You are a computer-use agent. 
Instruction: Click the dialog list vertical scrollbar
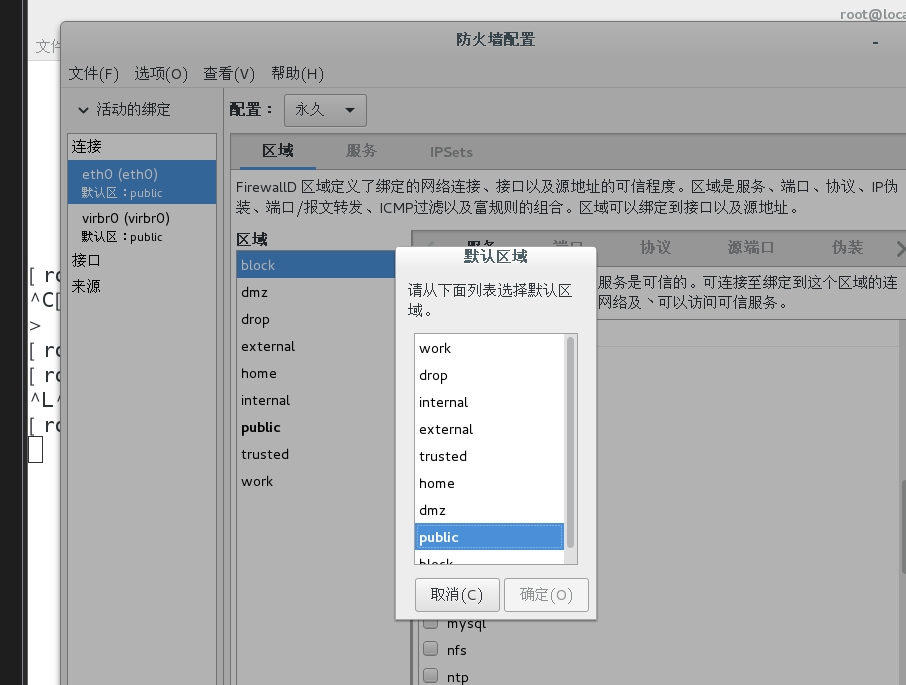570,442
